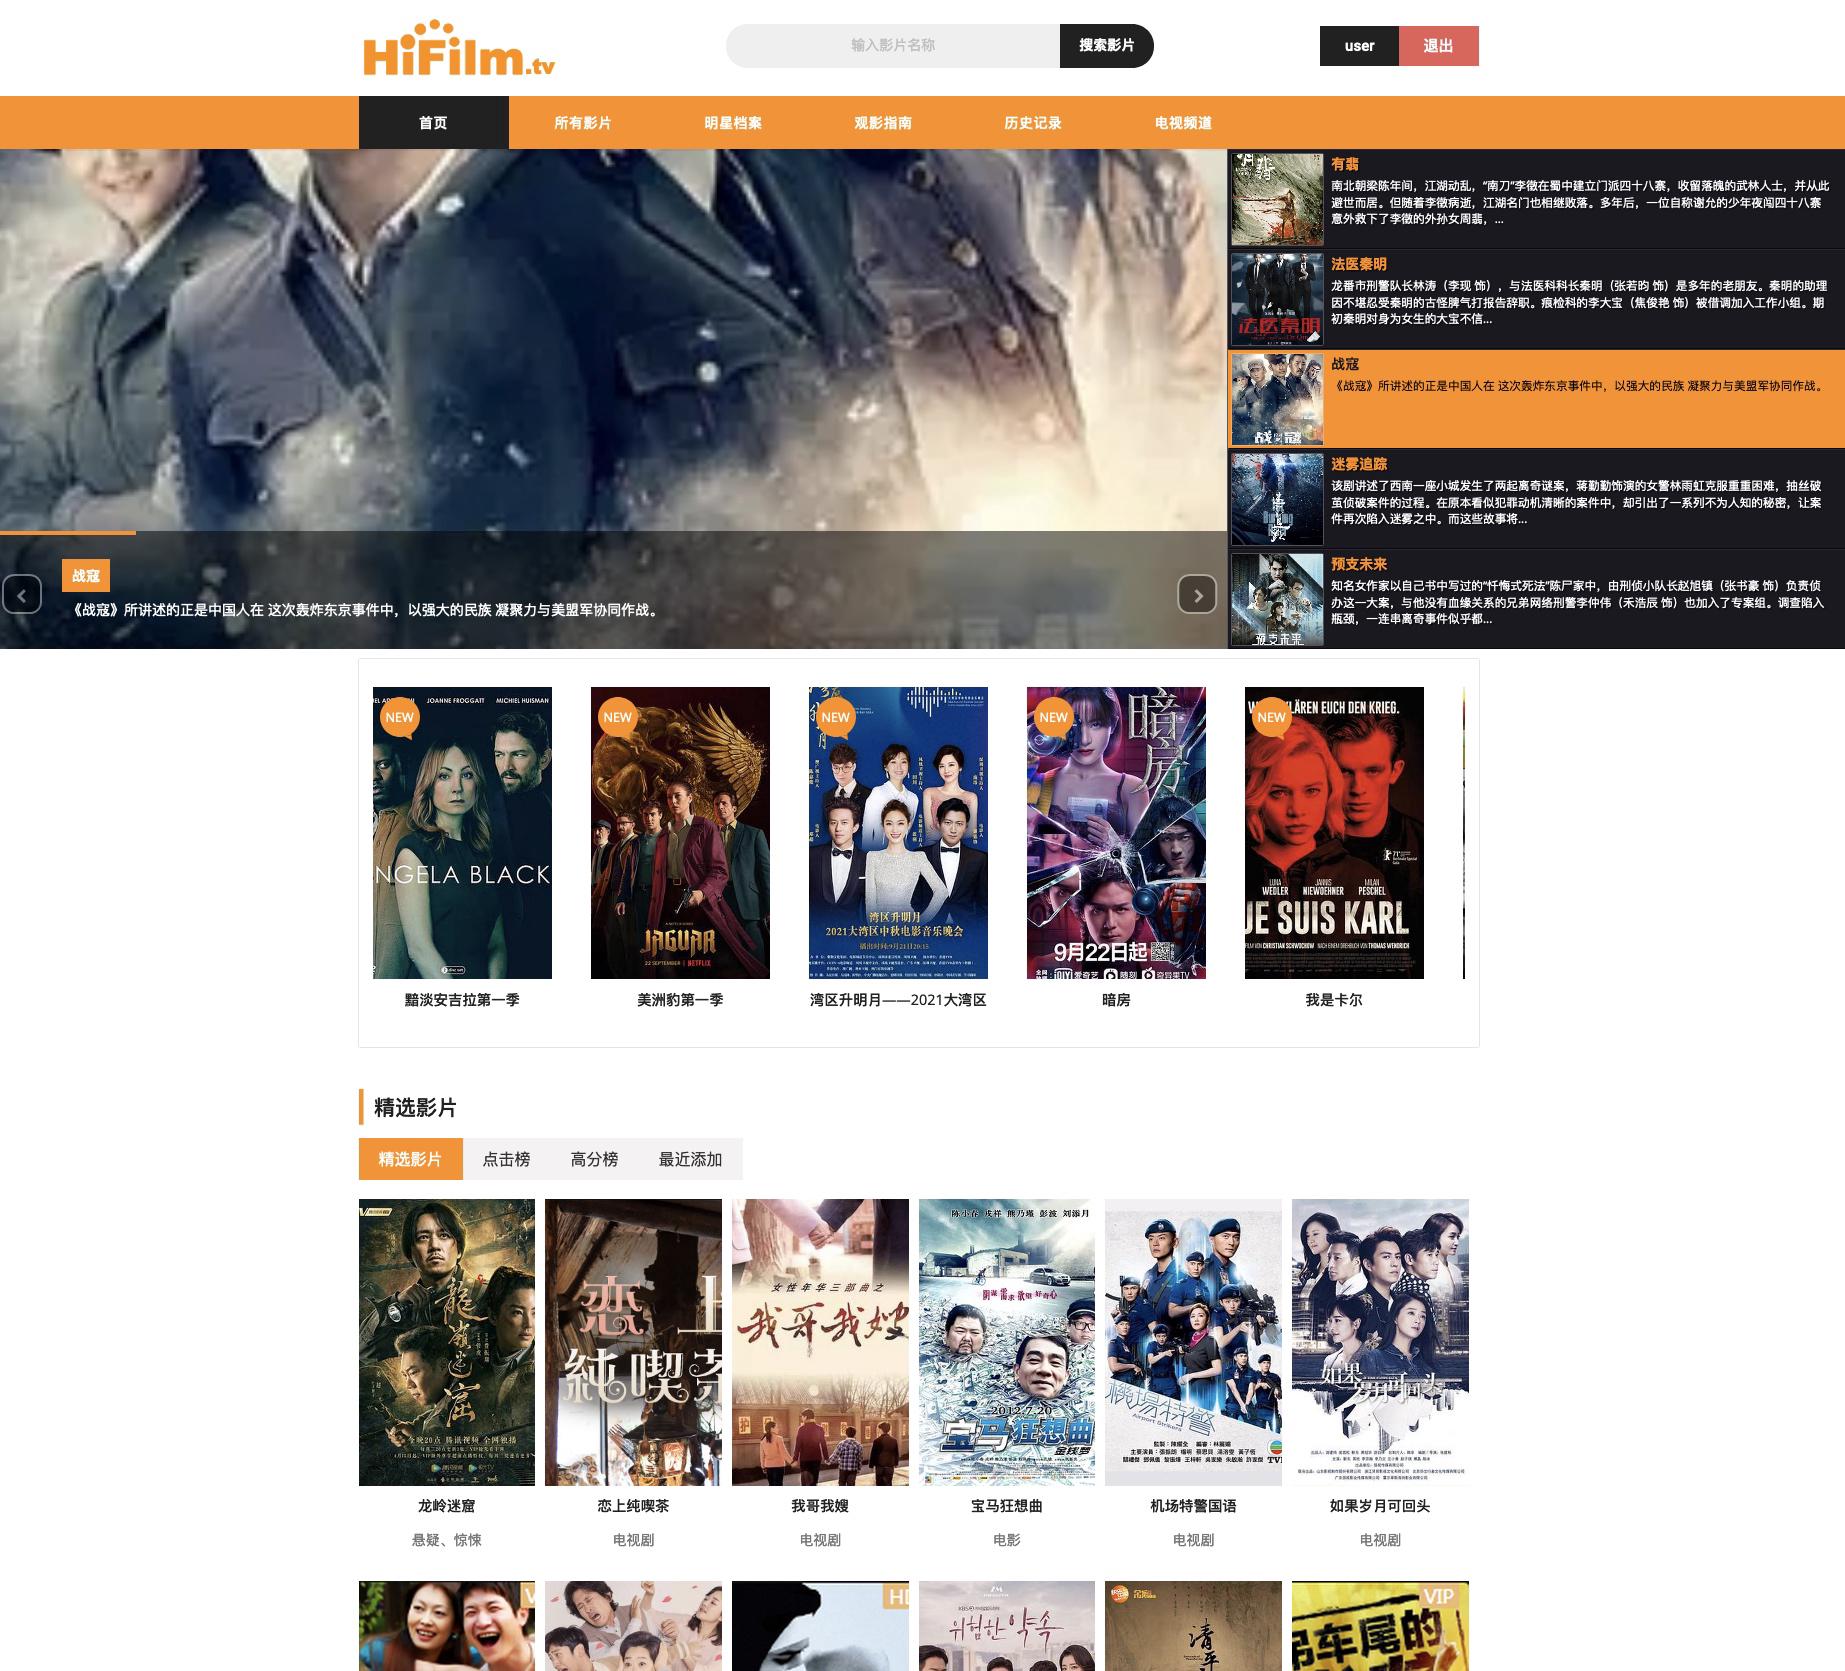Open the 龙岭迷窟 poster
The height and width of the screenshot is (1671, 1845).
click(447, 1342)
